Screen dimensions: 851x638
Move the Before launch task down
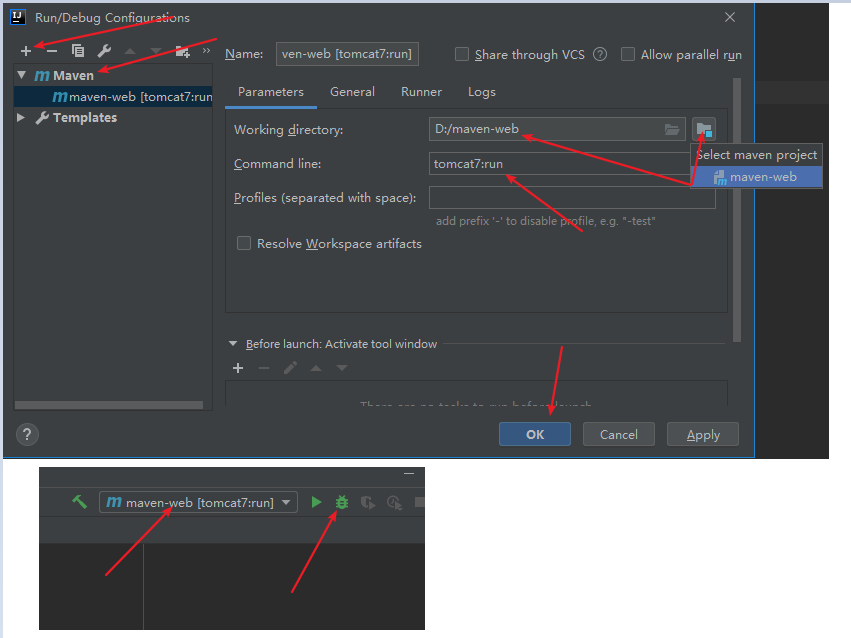pyautogui.click(x=342, y=368)
